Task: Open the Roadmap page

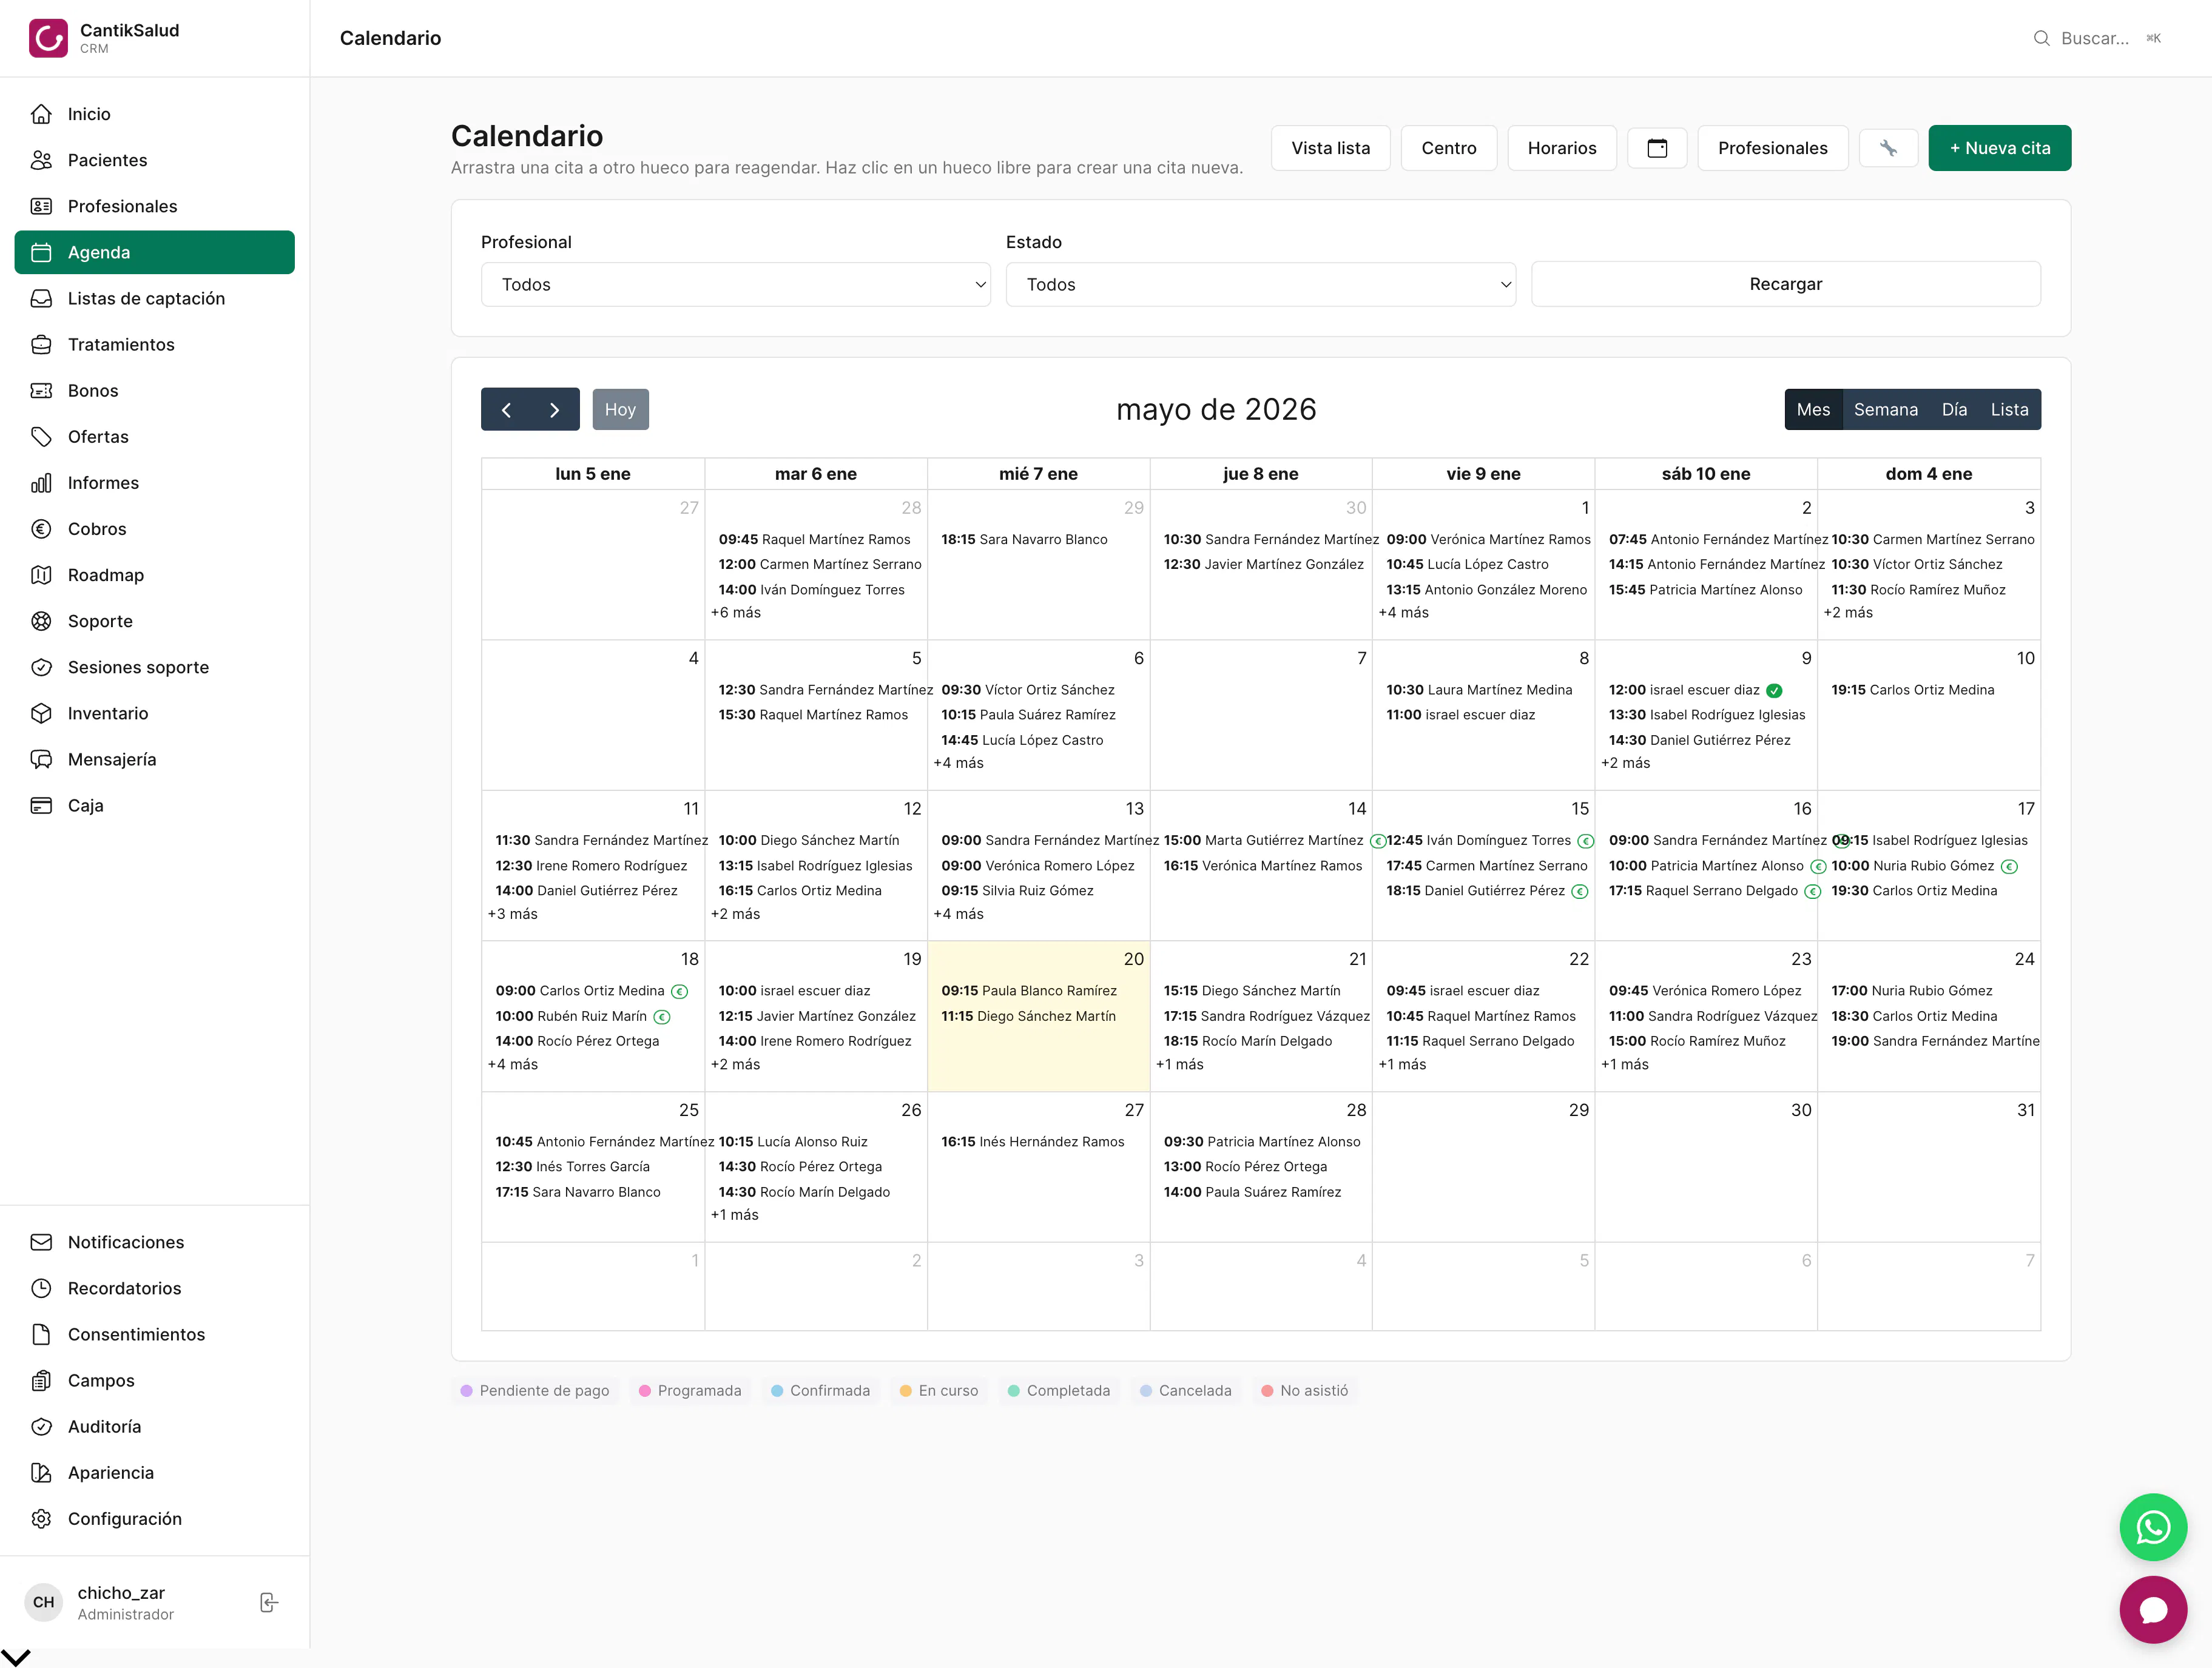Action: [x=154, y=575]
